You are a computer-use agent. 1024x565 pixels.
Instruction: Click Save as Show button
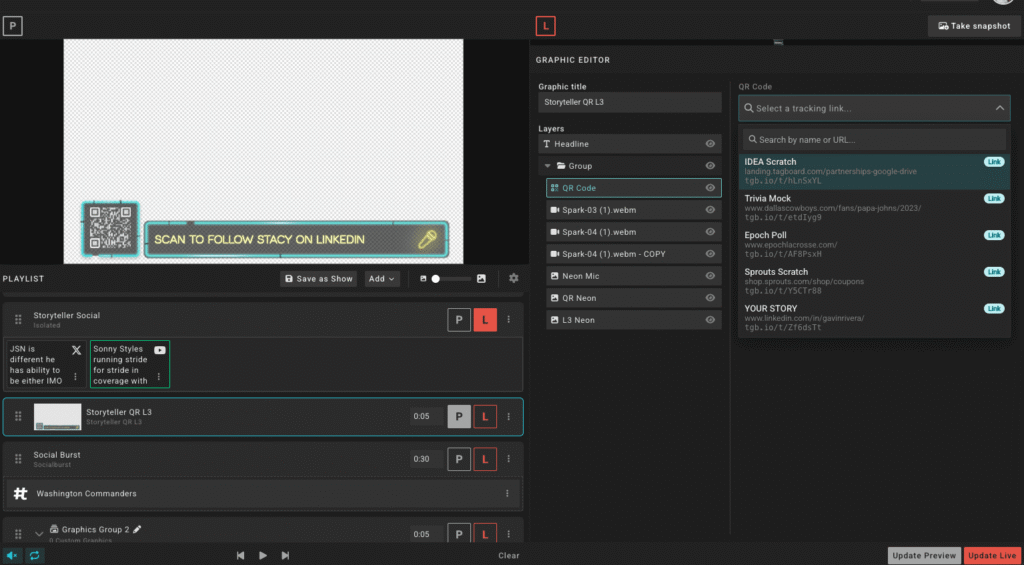(319, 279)
